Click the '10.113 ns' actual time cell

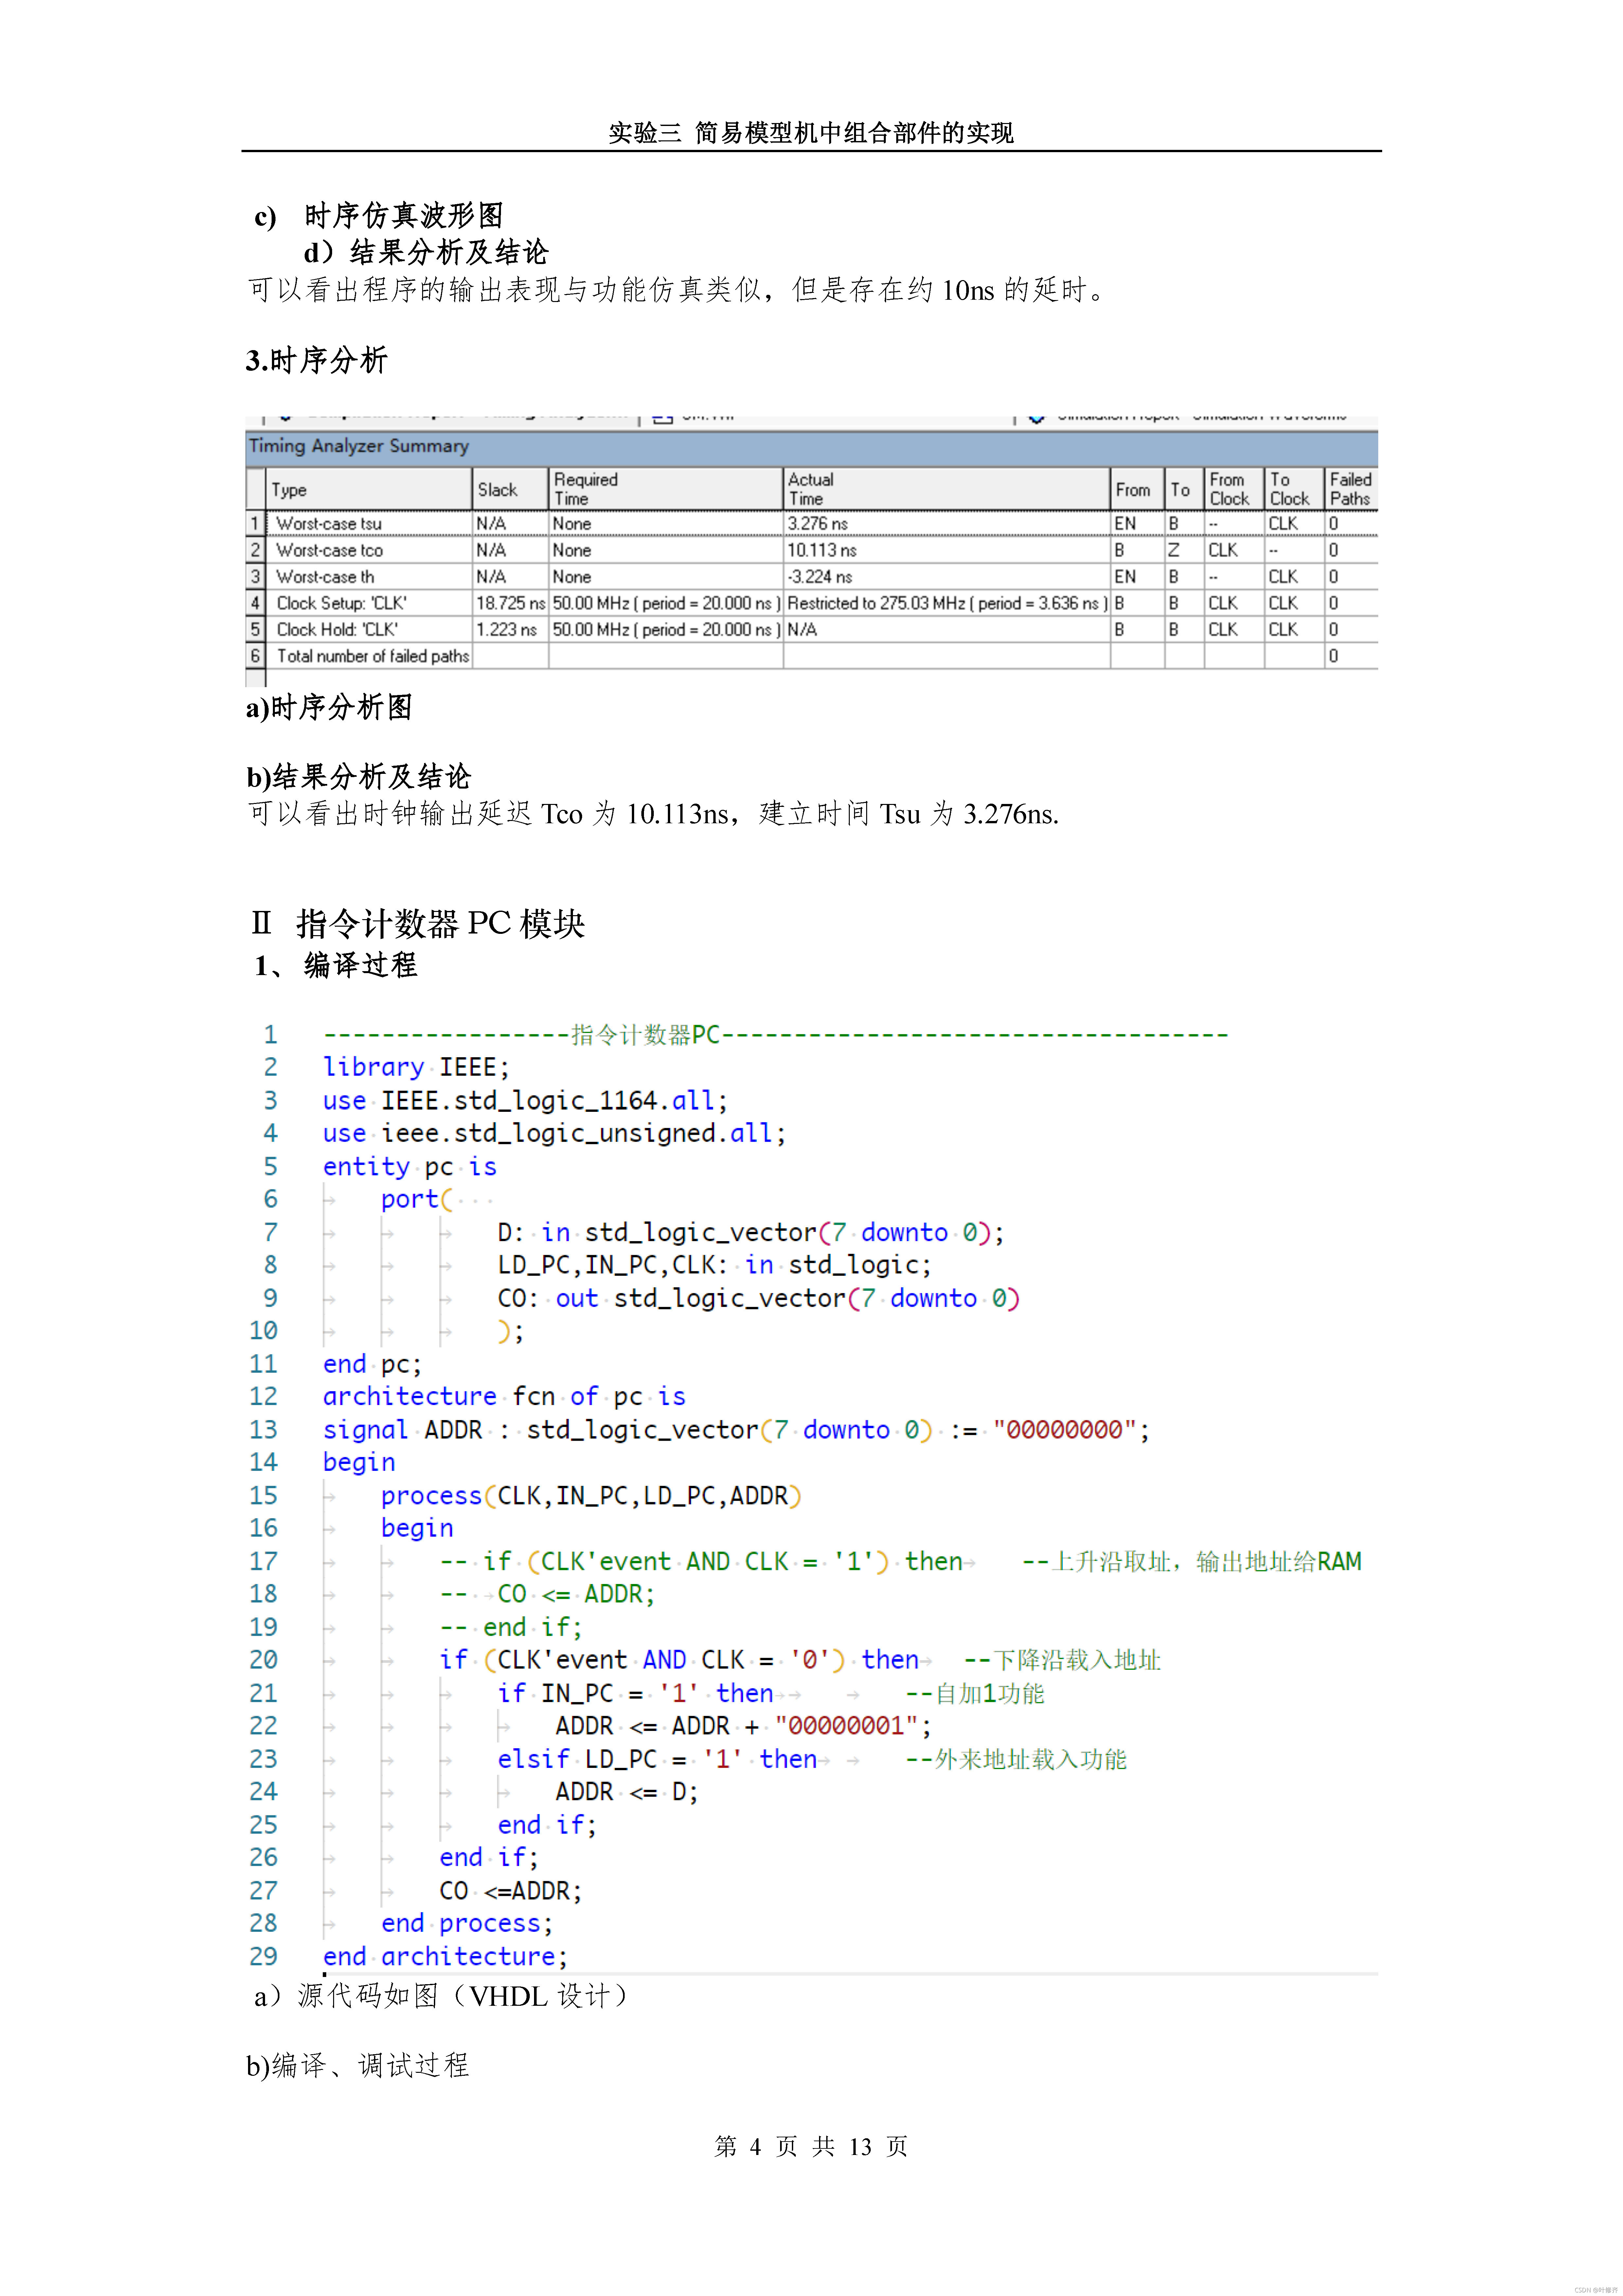coord(822,550)
